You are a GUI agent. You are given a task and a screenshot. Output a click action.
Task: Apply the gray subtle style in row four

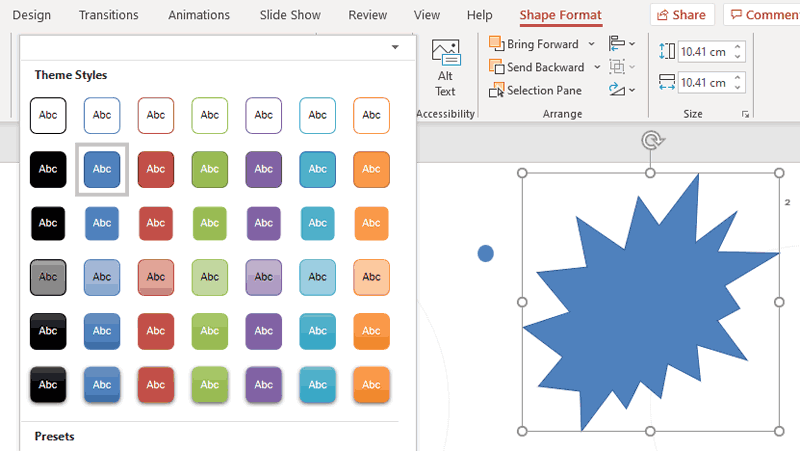point(48,278)
